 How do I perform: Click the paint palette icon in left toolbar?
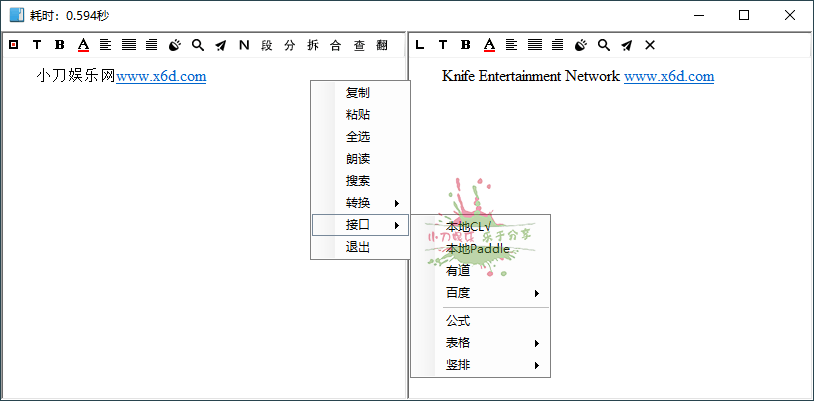coord(175,44)
